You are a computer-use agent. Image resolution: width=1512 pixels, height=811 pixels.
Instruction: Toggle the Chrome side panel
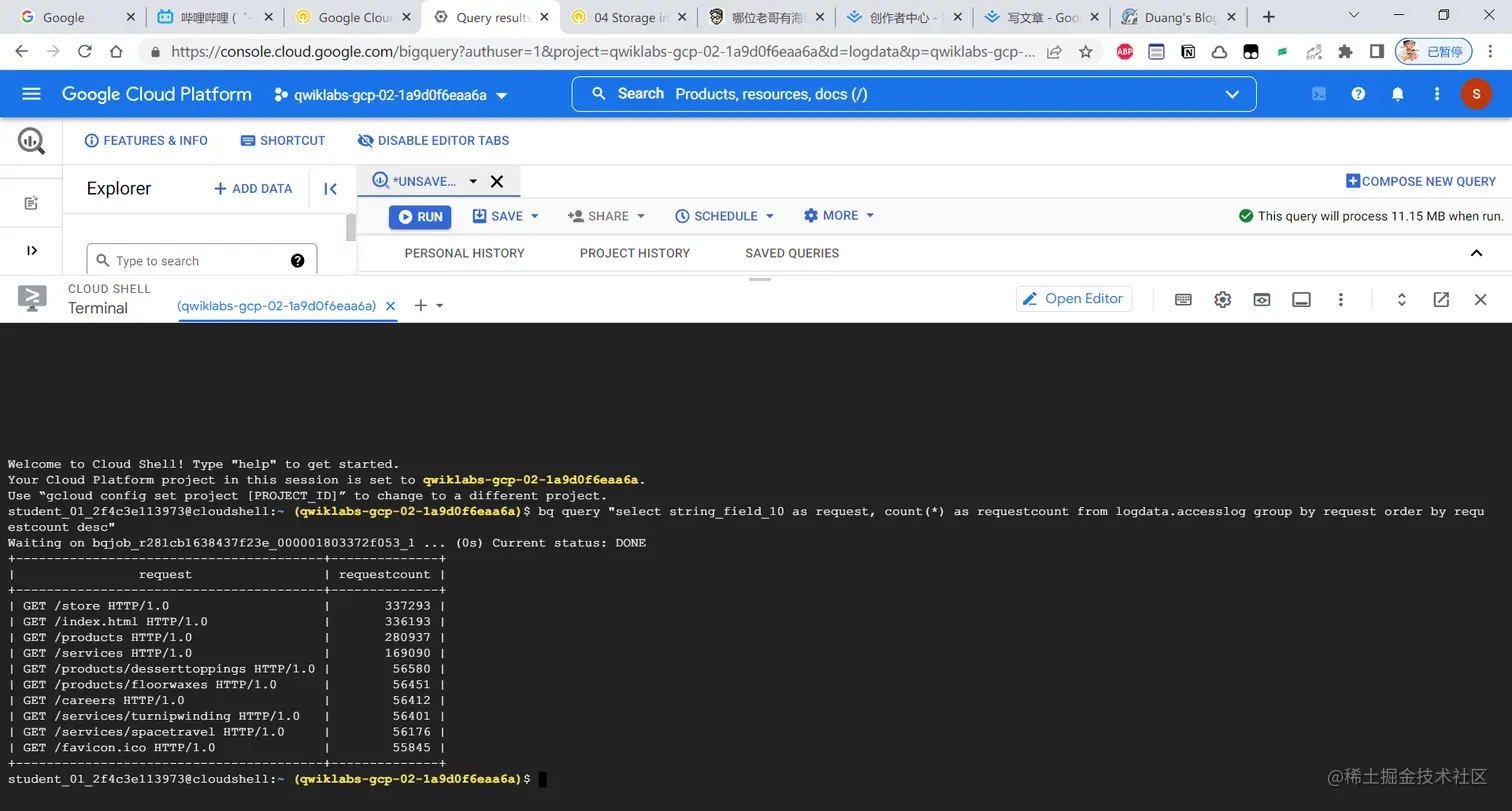[1377, 52]
